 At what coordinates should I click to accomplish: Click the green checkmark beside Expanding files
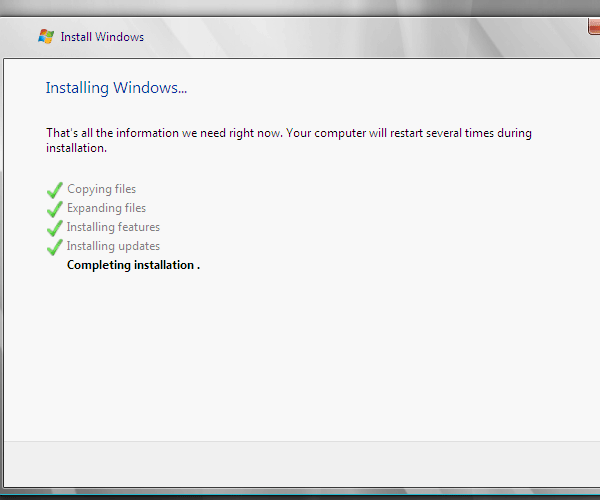pyautogui.click(x=55, y=209)
